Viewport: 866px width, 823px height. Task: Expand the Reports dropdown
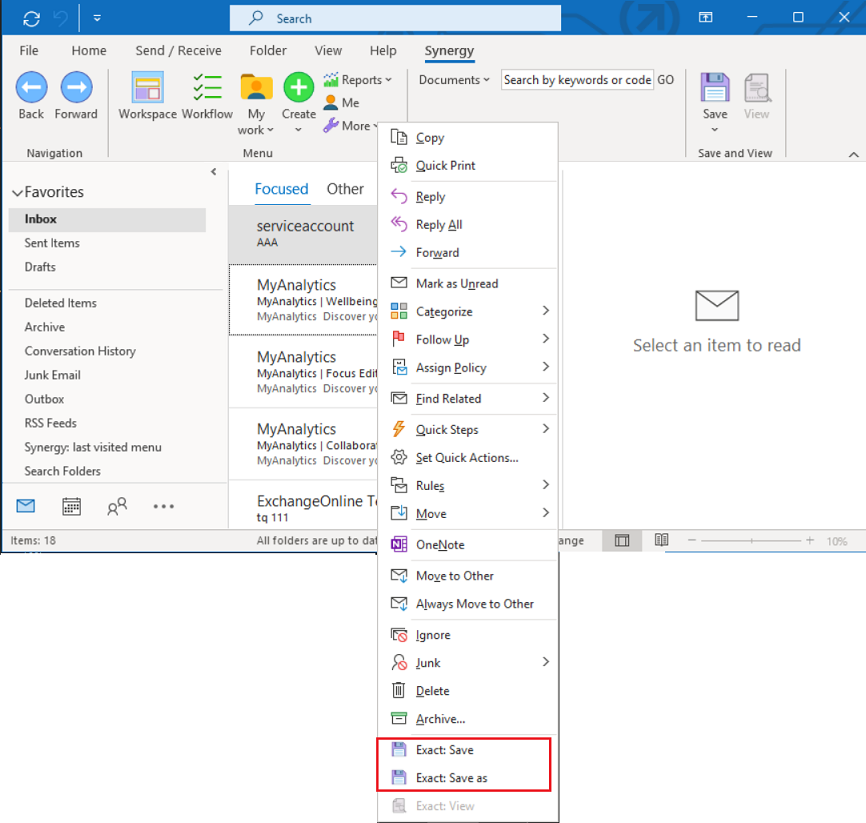pos(358,80)
